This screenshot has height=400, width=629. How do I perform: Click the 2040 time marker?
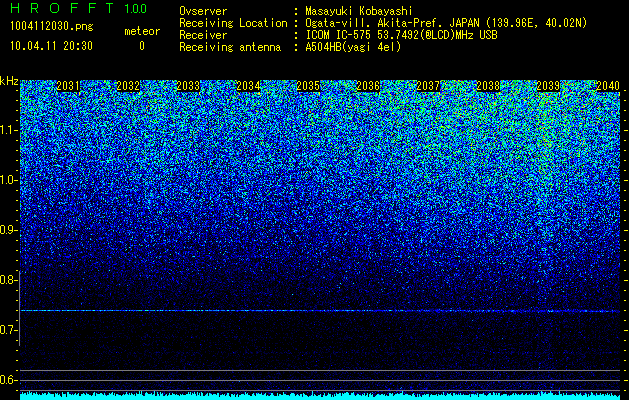click(x=608, y=86)
